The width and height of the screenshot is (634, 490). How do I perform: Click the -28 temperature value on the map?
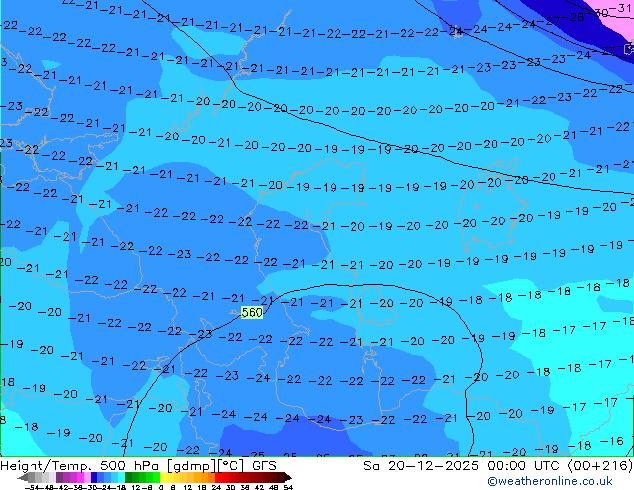point(573,17)
